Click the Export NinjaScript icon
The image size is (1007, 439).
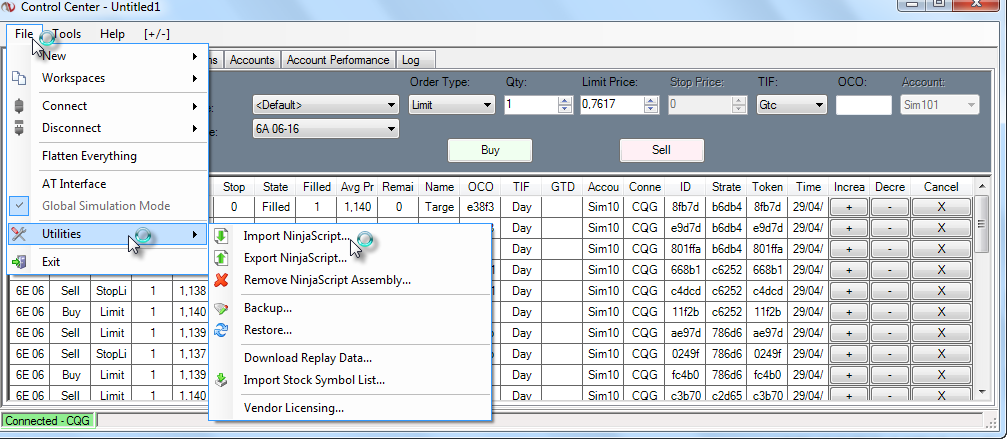[x=221, y=258]
